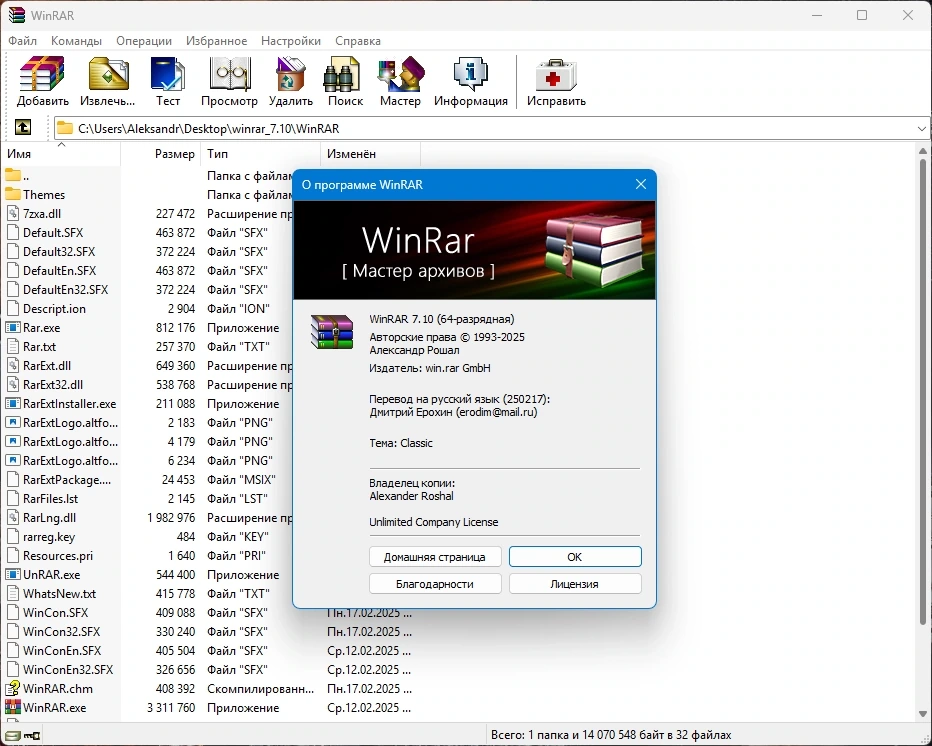Open the Файл menu

[x=23, y=41]
